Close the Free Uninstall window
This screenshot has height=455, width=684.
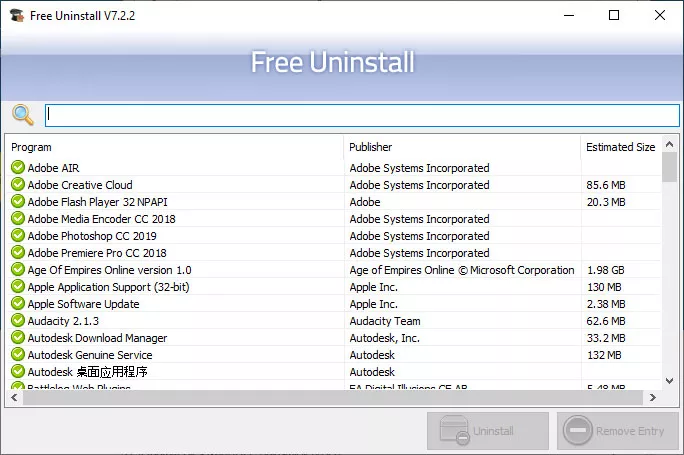(x=660, y=15)
